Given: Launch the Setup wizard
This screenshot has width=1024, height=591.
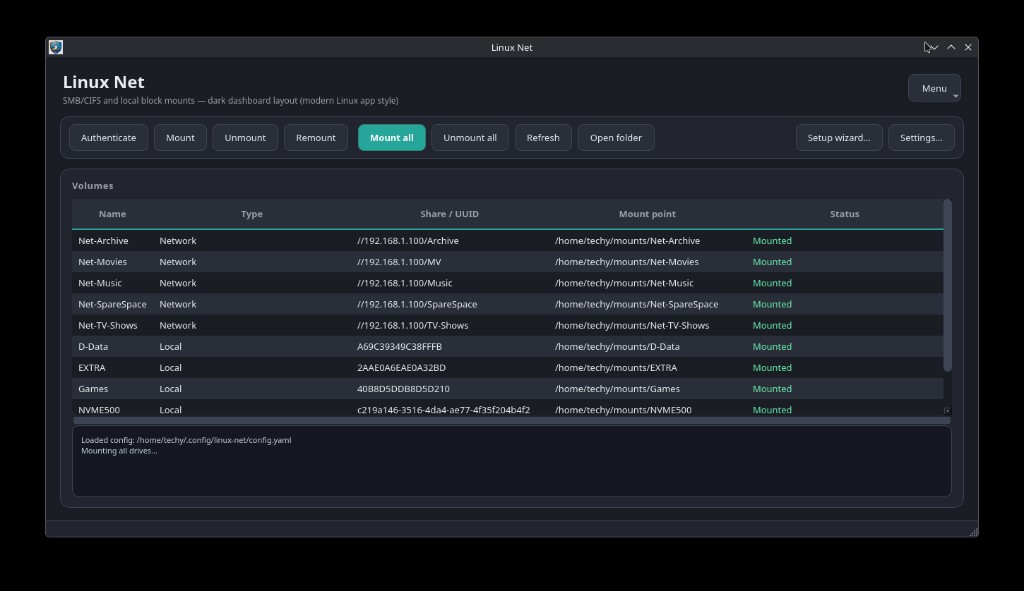Looking at the screenshot, I should coord(838,138).
